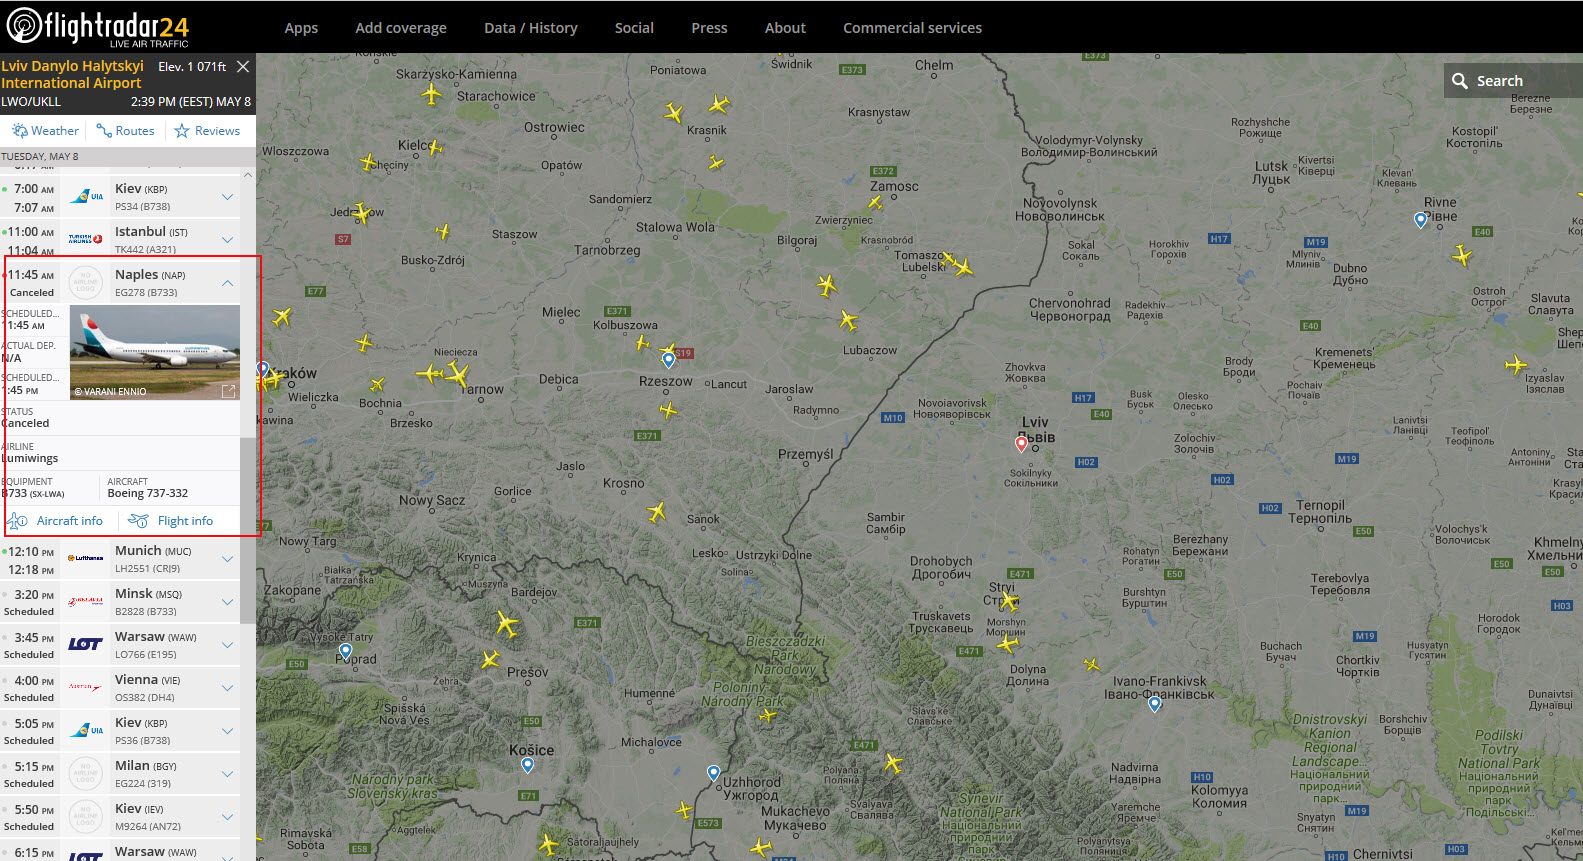
Task: Collapse the Naples flight details
Action: click(x=228, y=283)
